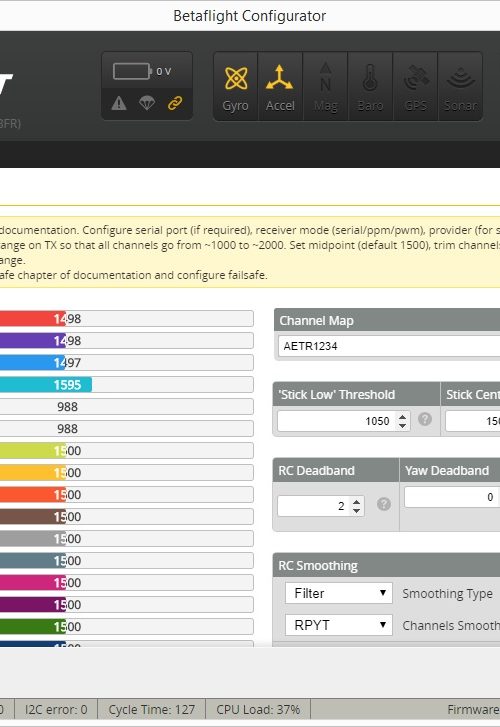Click the upper channel bar showing 988

click(x=126, y=407)
